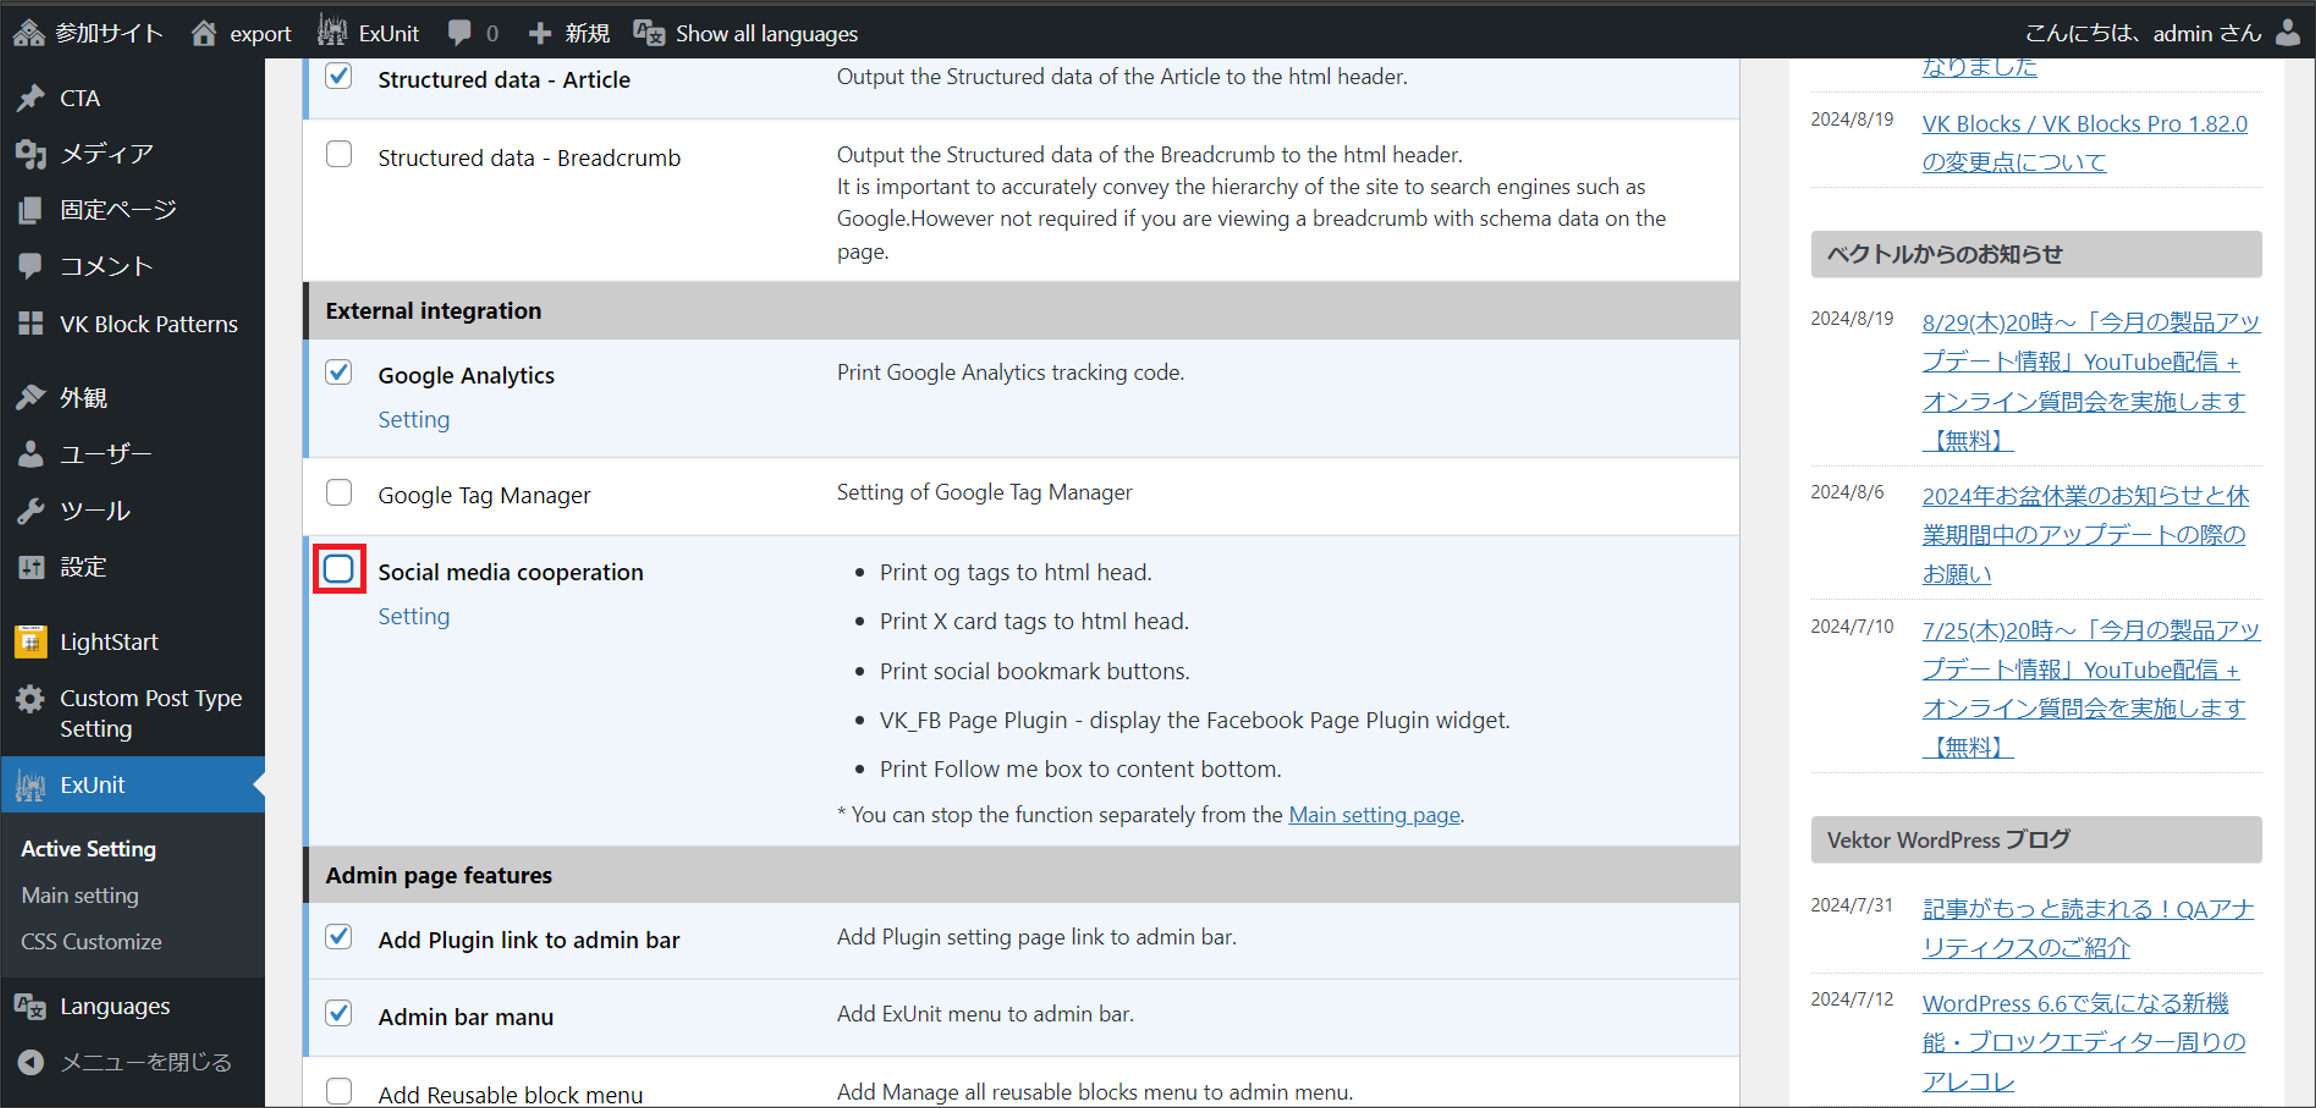Click Show all languages in admin bar
Screen dimensions: 2316x1108
click(x=766, y=33)
